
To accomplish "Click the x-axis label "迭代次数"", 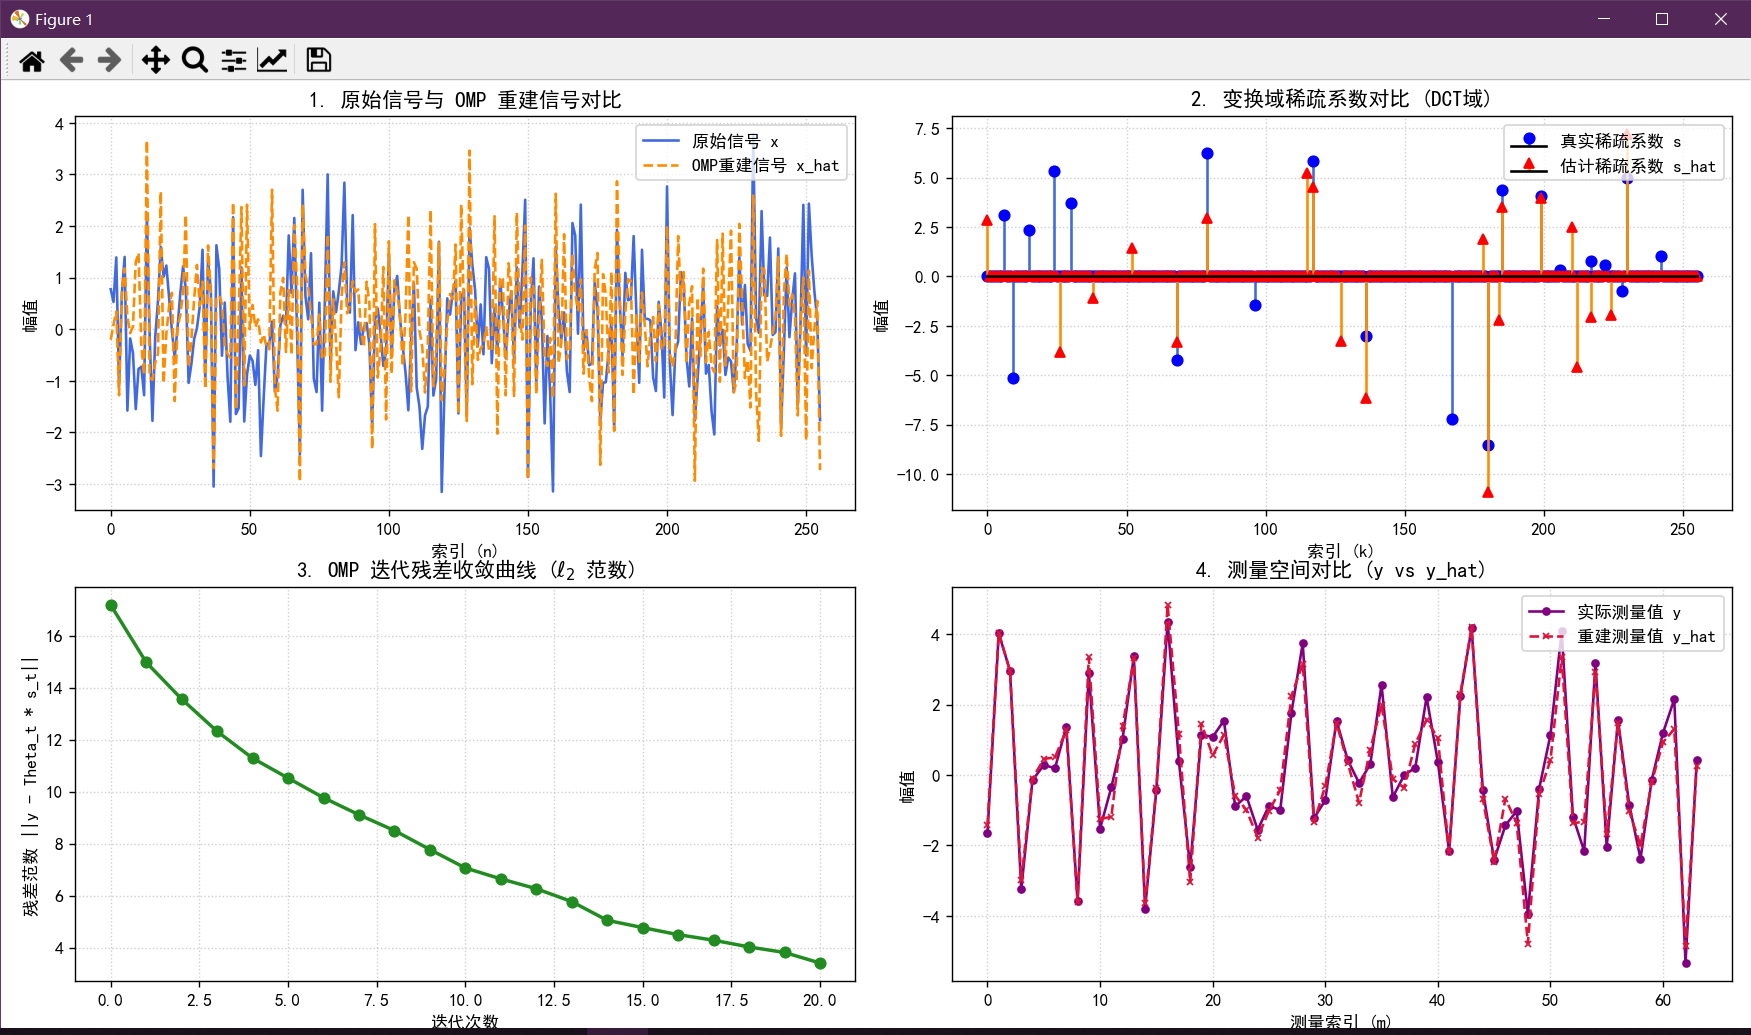I will click(x=464, y=1021).
